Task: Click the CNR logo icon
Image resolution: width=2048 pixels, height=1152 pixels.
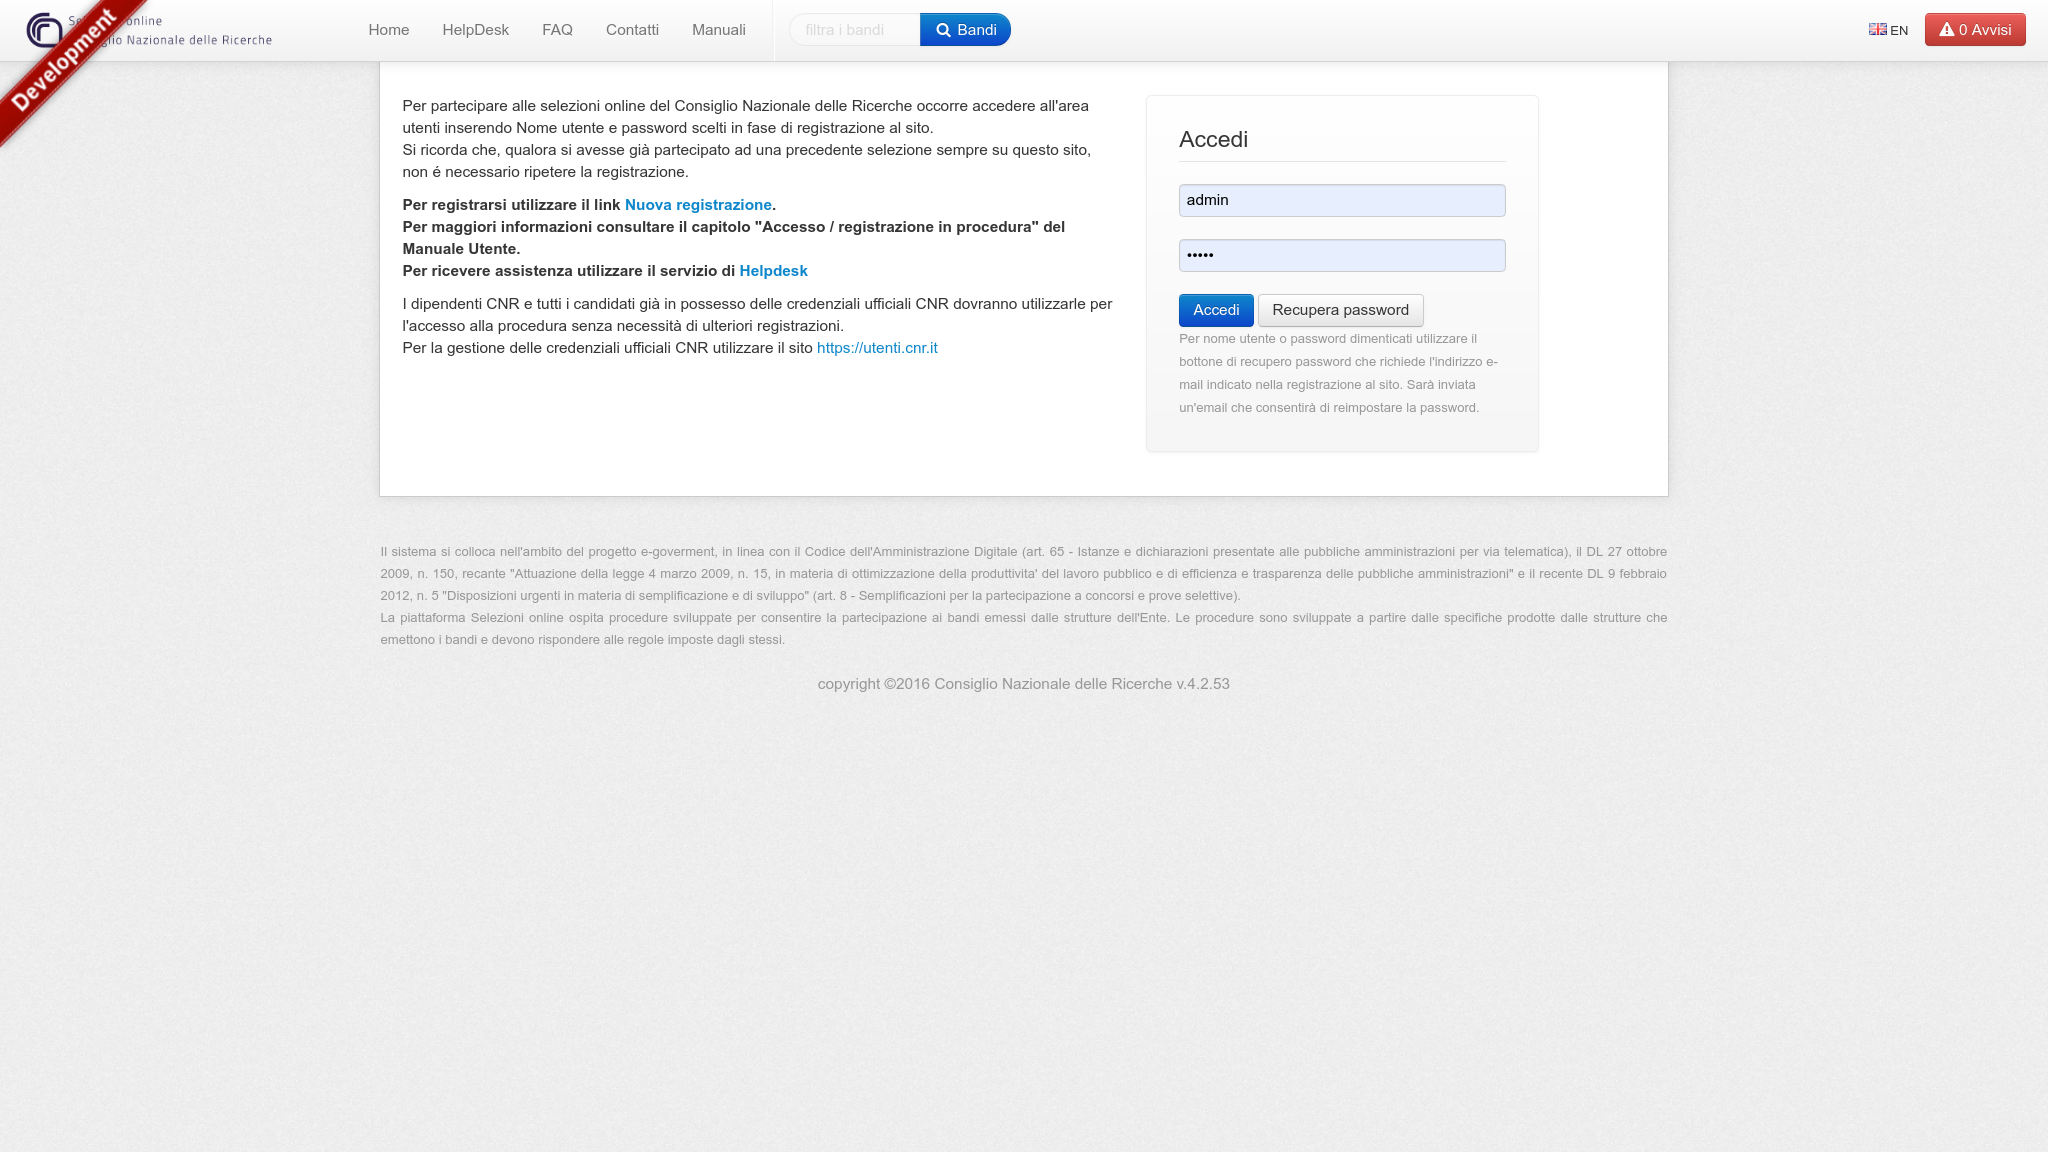Action: tap(44, 30)
